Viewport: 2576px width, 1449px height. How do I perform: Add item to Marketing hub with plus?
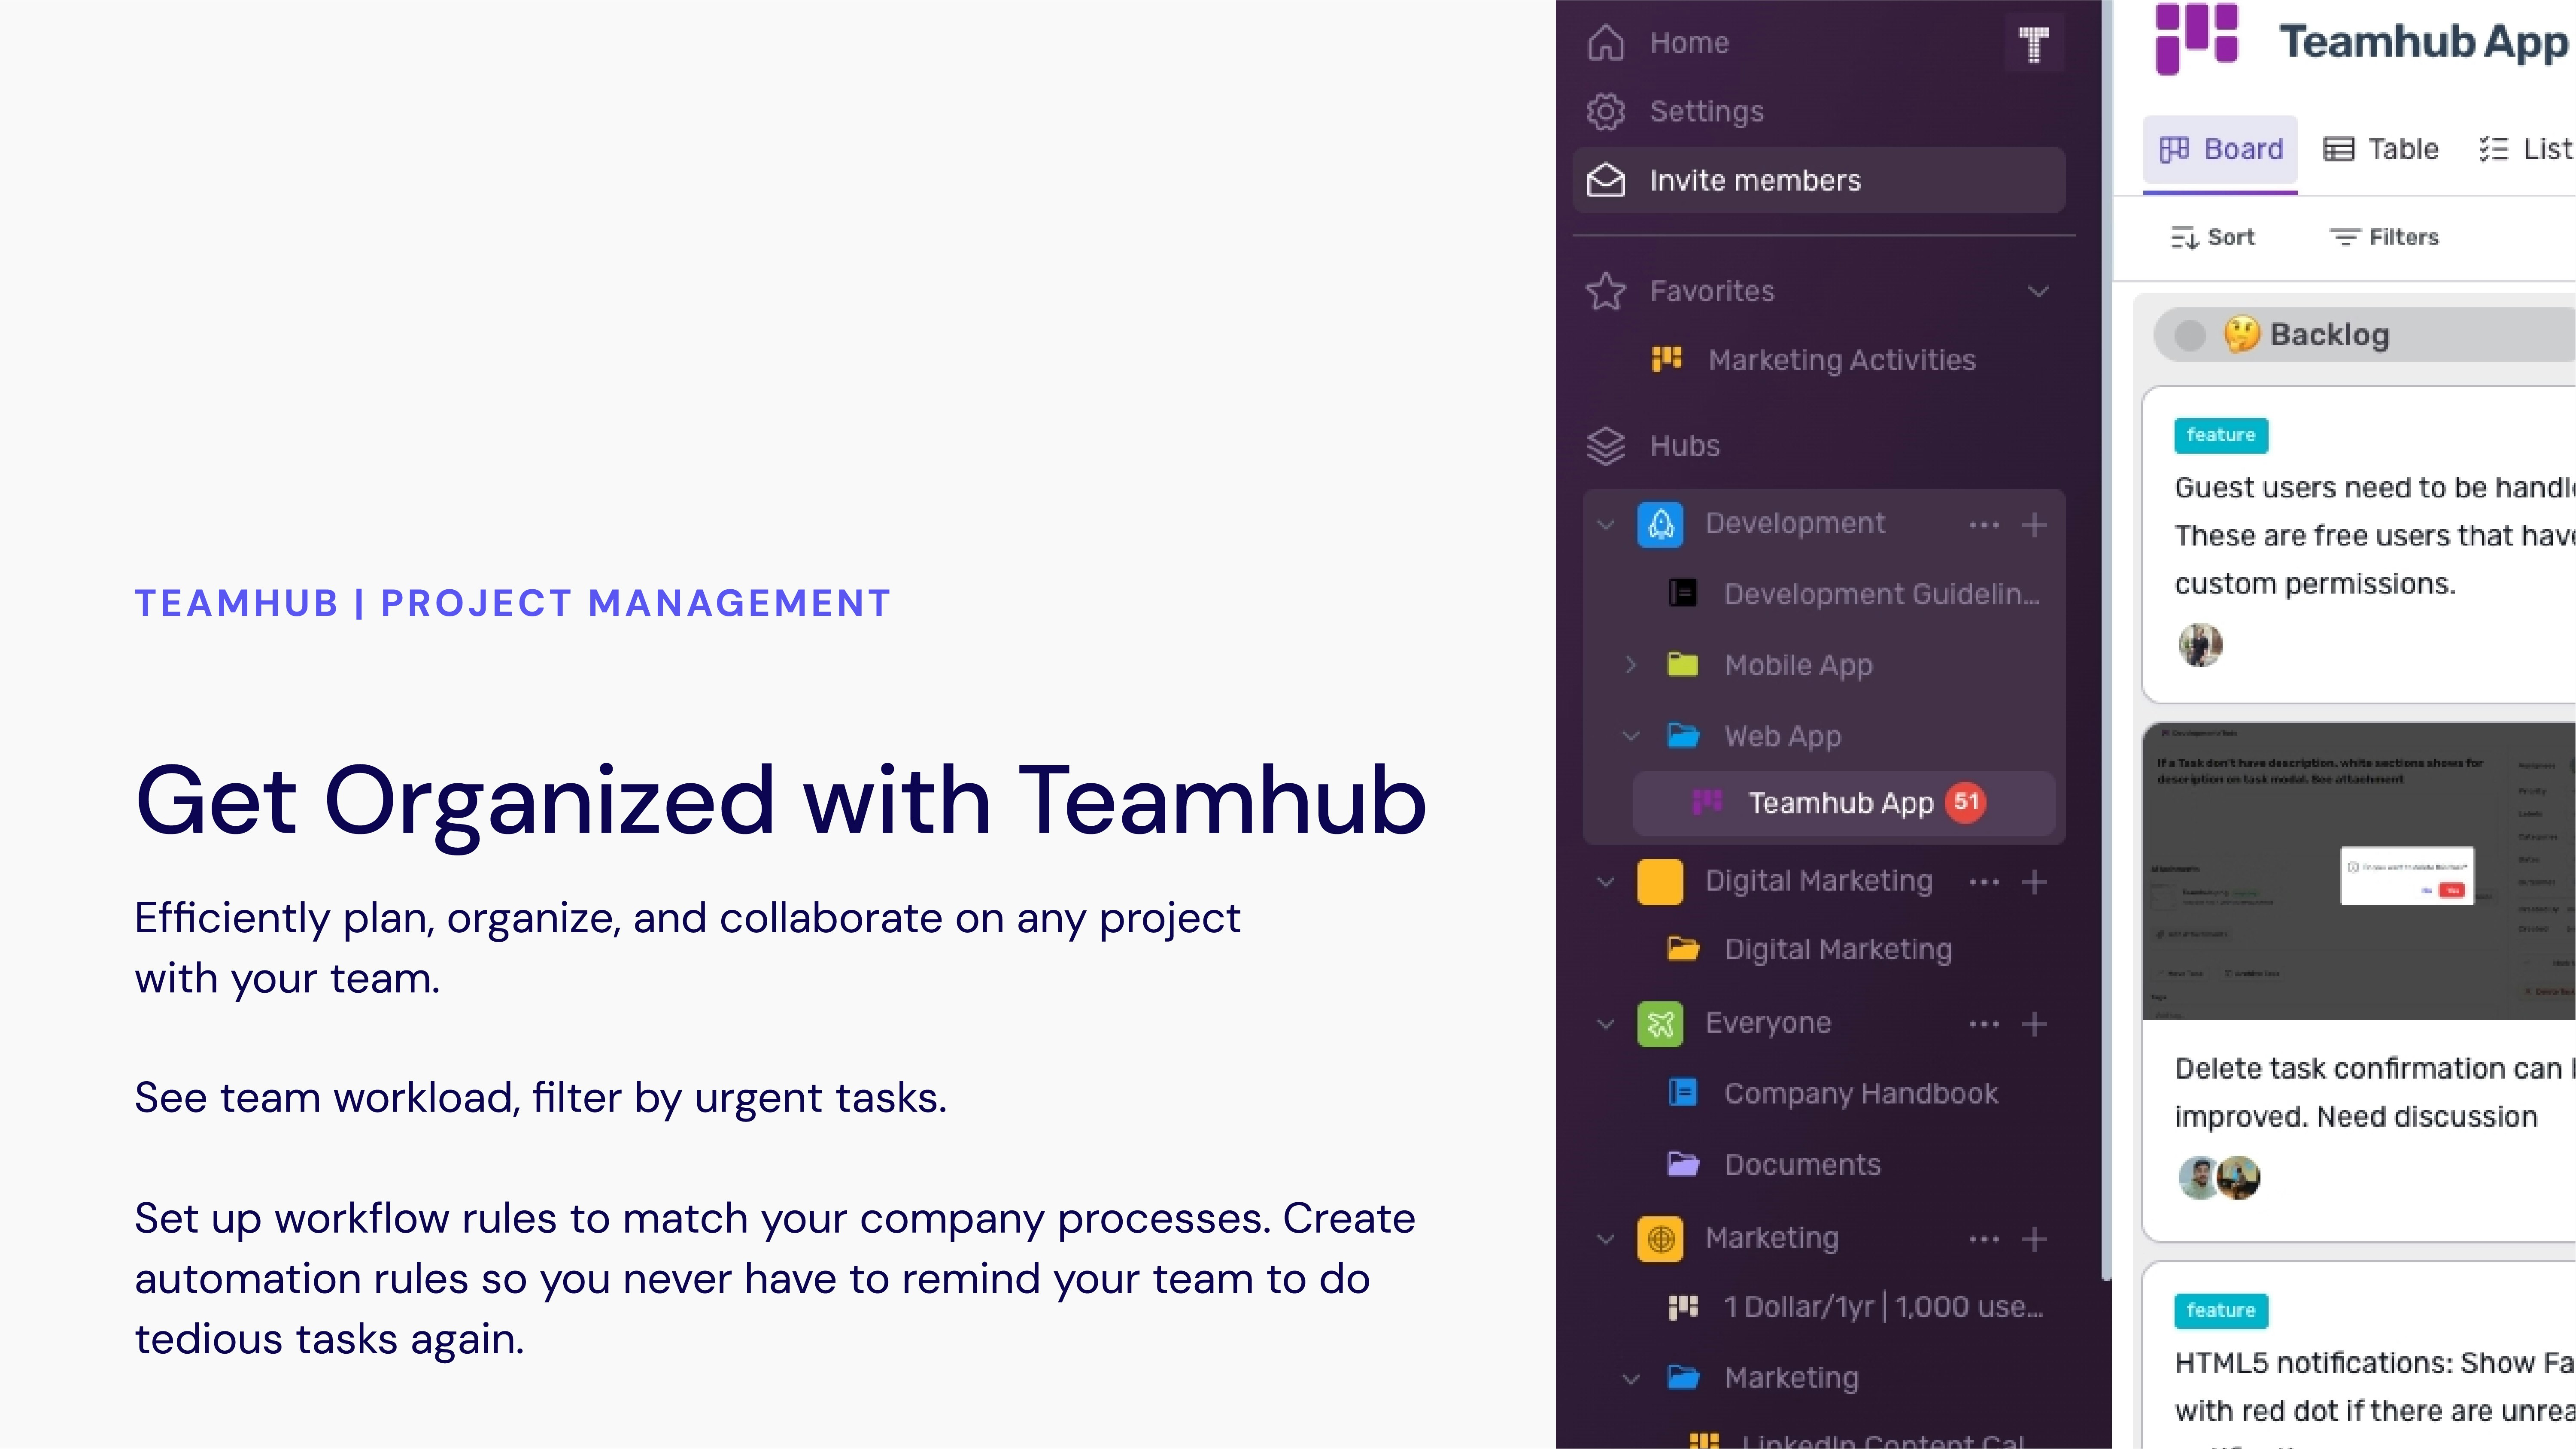2034,1239
